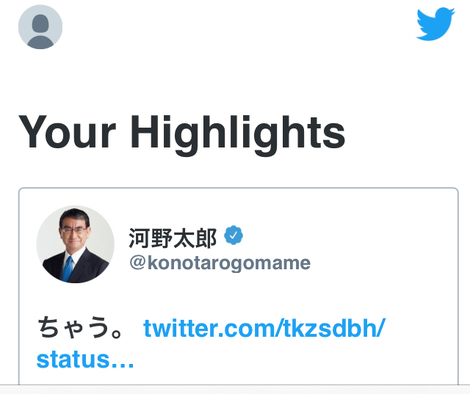Click the 'Your Highlights' heading
The height and width of the screenshot is (394, 470).
[182, 132]
